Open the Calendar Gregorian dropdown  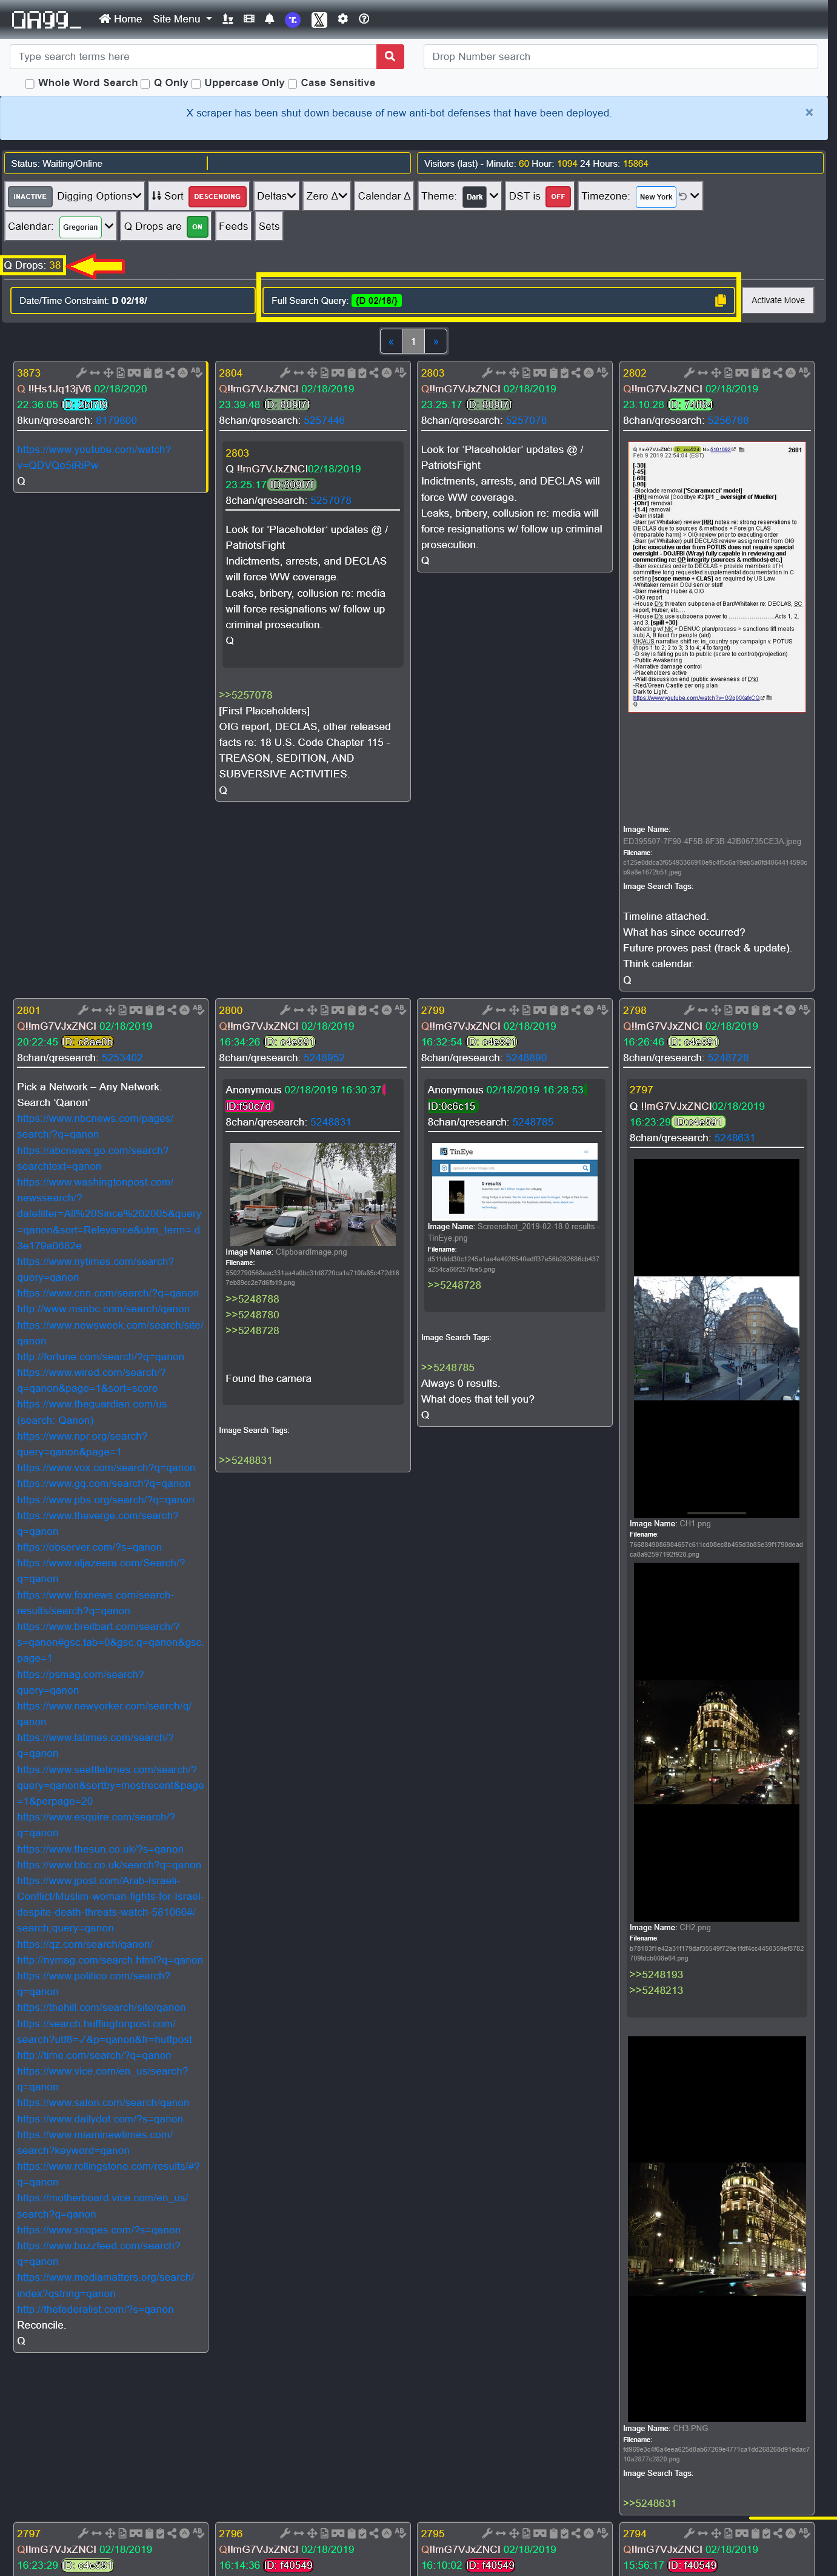point(87,227)
